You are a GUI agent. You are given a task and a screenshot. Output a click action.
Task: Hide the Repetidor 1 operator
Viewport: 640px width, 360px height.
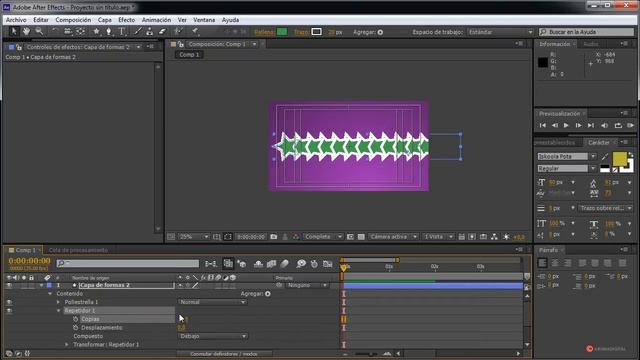(9, 311)
